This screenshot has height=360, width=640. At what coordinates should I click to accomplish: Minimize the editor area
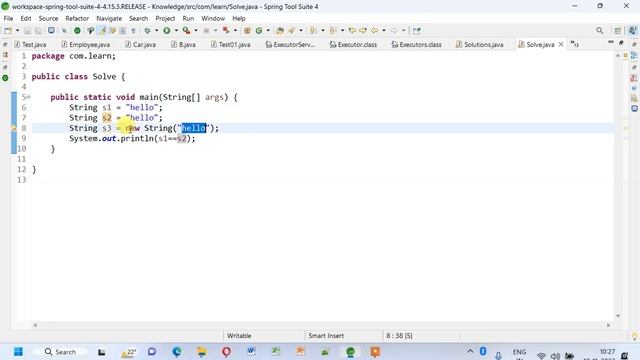tap(611, 42)
